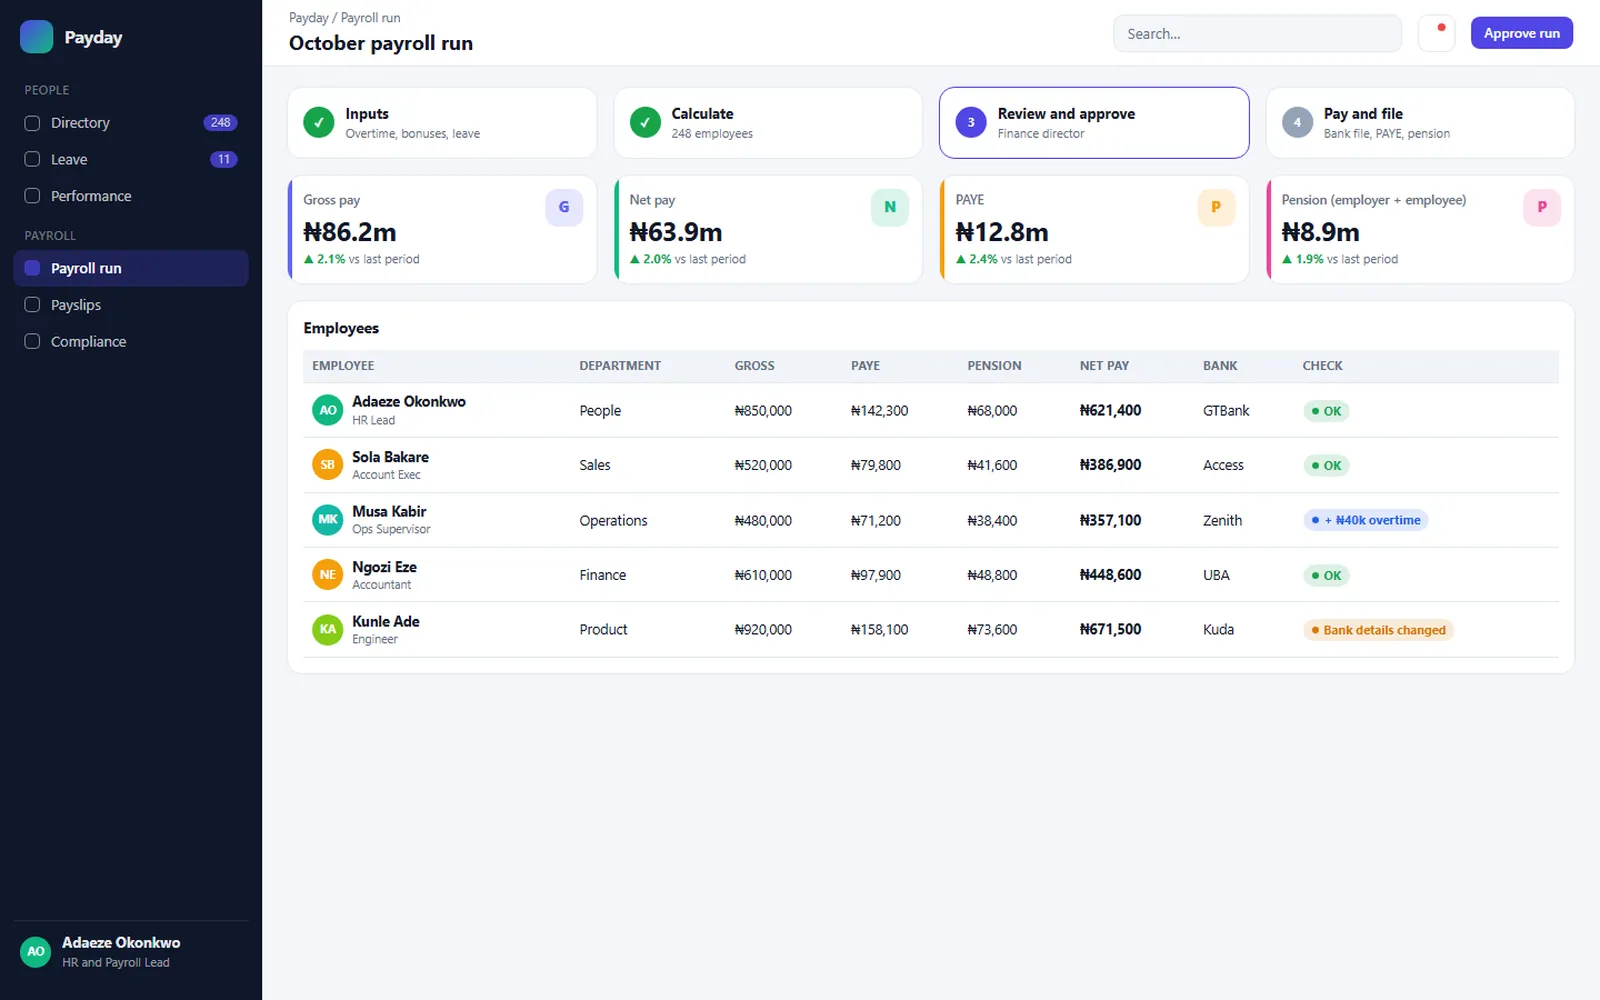Screen dimensions: 1600x1000
Task: Go to Leave in the sidebar
Action: pyautogui.click(x=131, y=159)
